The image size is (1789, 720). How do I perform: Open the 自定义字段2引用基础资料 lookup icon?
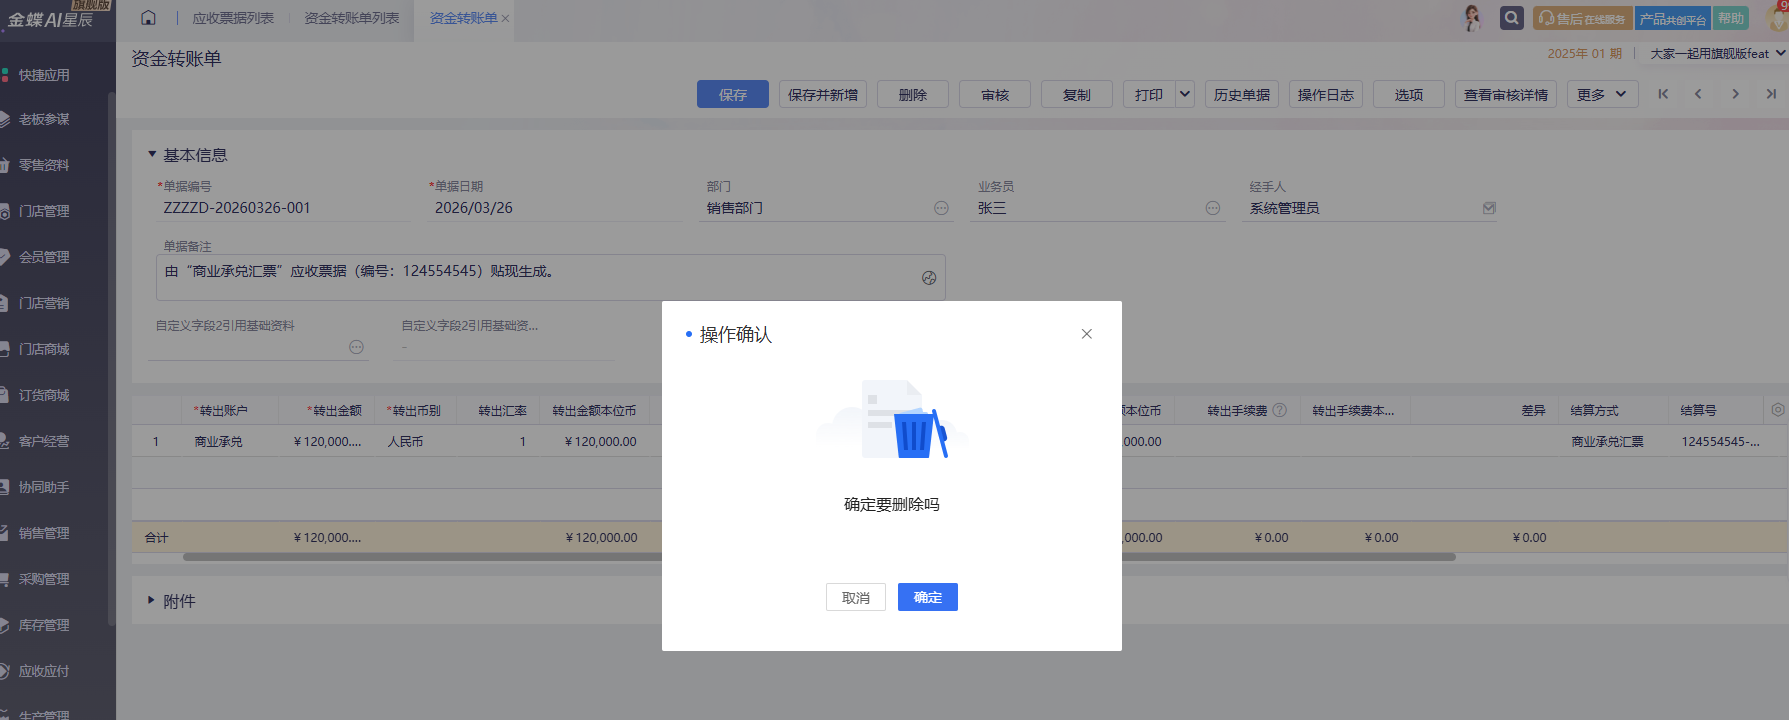click(356, 347)
